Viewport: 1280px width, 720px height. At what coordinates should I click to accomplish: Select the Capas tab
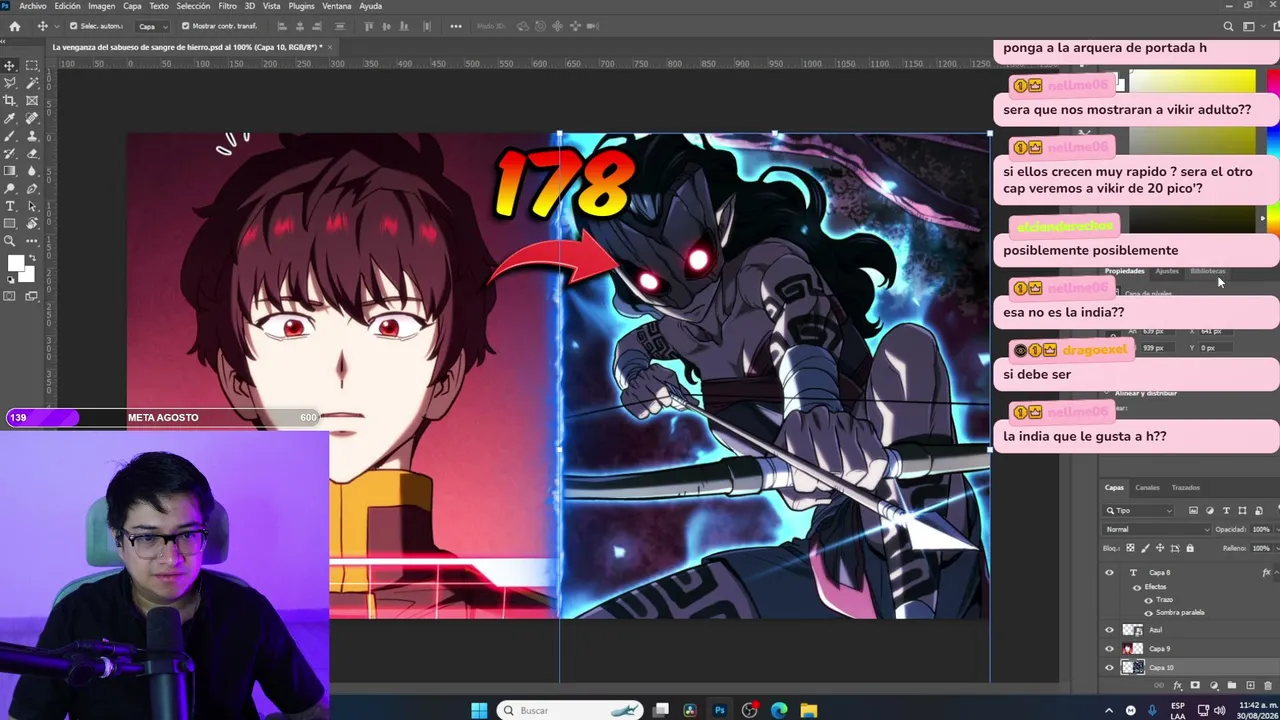point(1114,488)
